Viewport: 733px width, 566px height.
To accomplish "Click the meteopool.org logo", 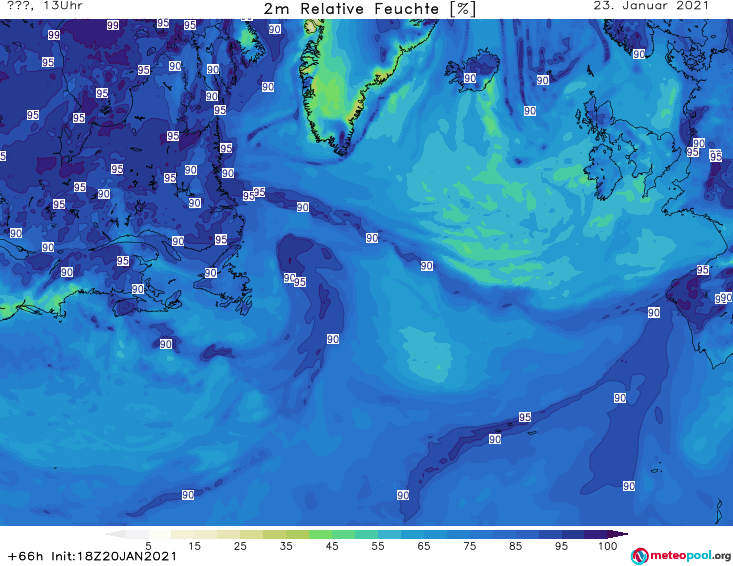I will click(681, 556).
